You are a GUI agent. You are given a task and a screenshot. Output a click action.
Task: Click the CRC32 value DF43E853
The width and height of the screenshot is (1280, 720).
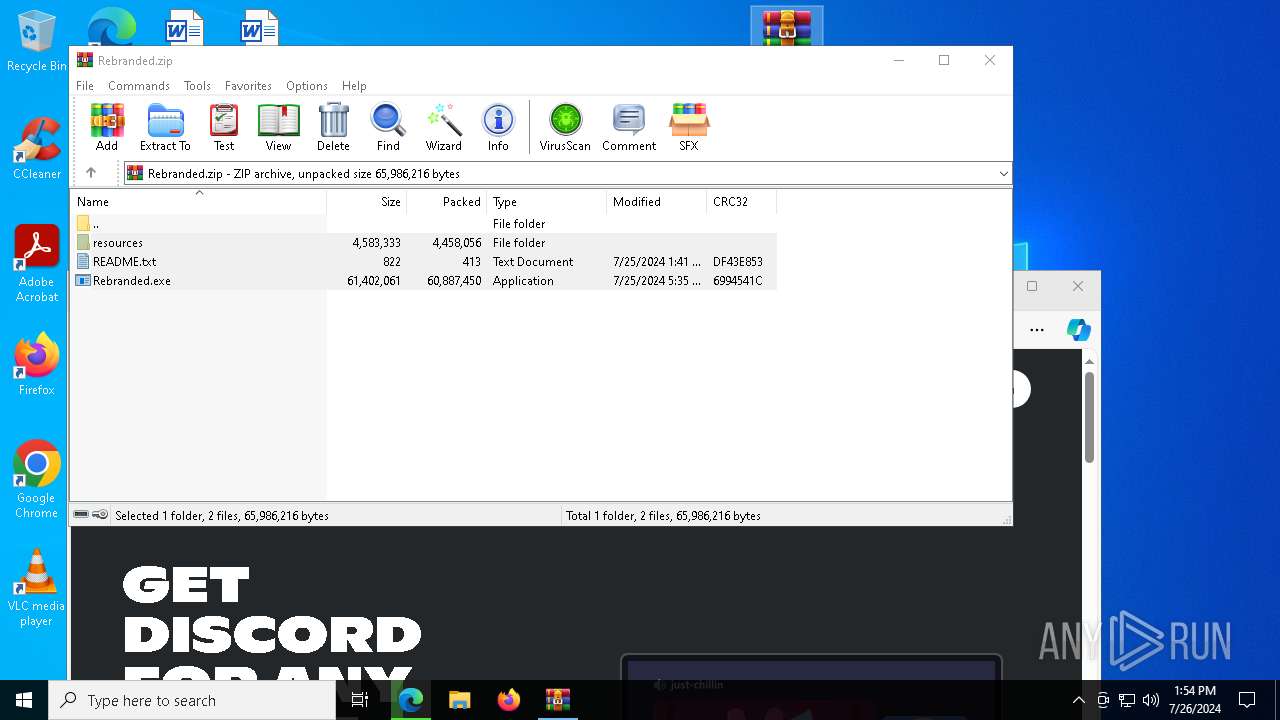click(x=738, y=262)
